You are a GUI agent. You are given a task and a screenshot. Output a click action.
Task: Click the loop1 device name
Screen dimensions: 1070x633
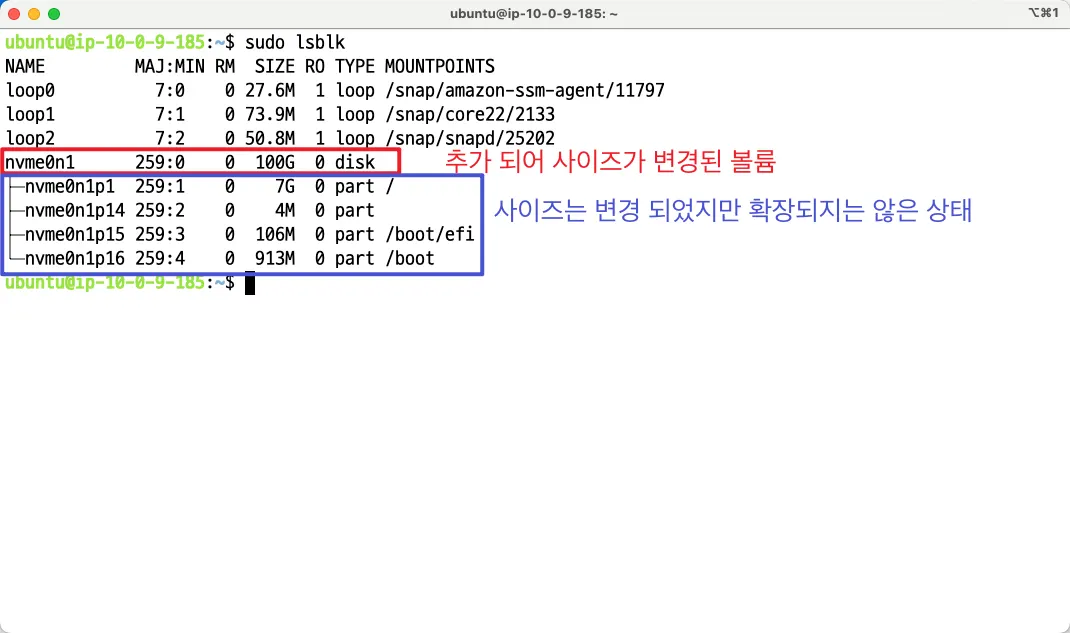[x=30, y=115]
